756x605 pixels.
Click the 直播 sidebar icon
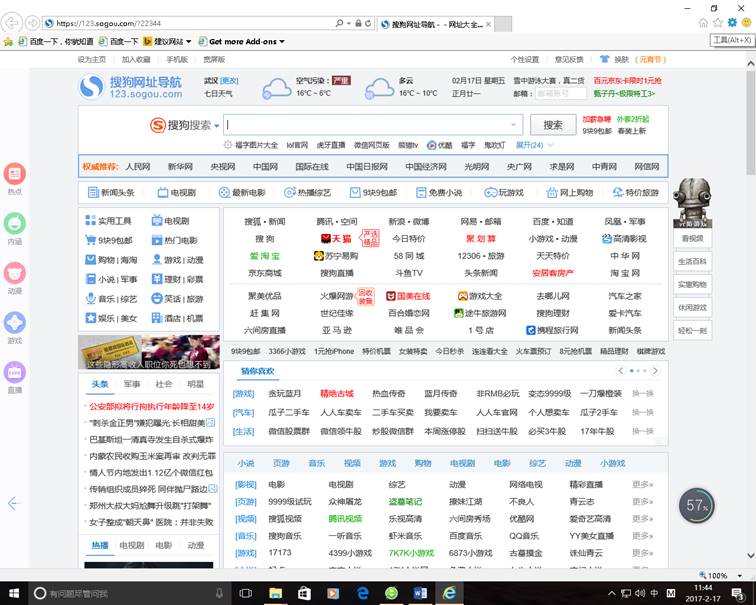(x=14, y=373)
